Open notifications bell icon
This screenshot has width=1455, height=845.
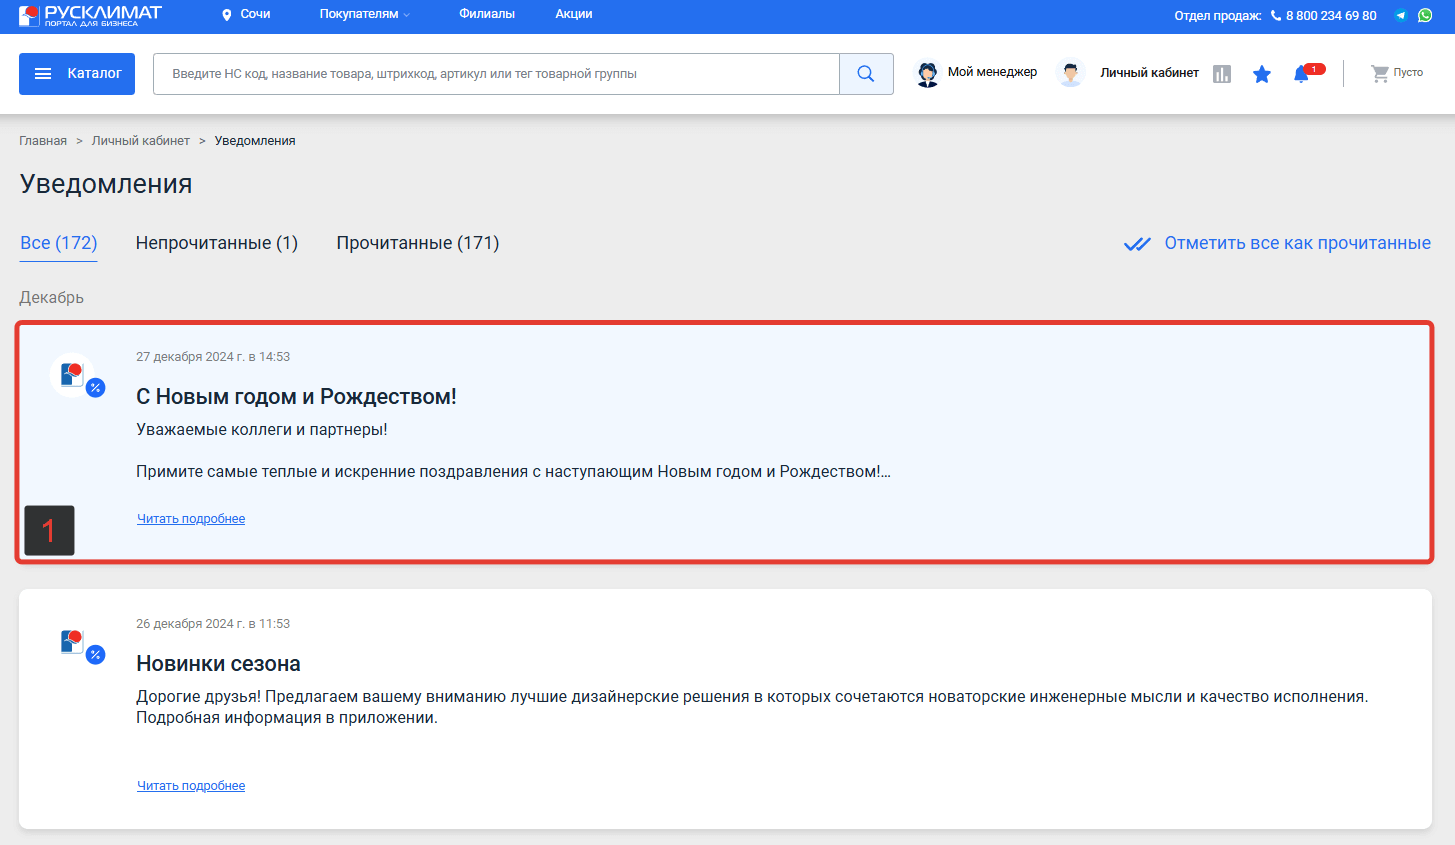(x=1302, y=74)
